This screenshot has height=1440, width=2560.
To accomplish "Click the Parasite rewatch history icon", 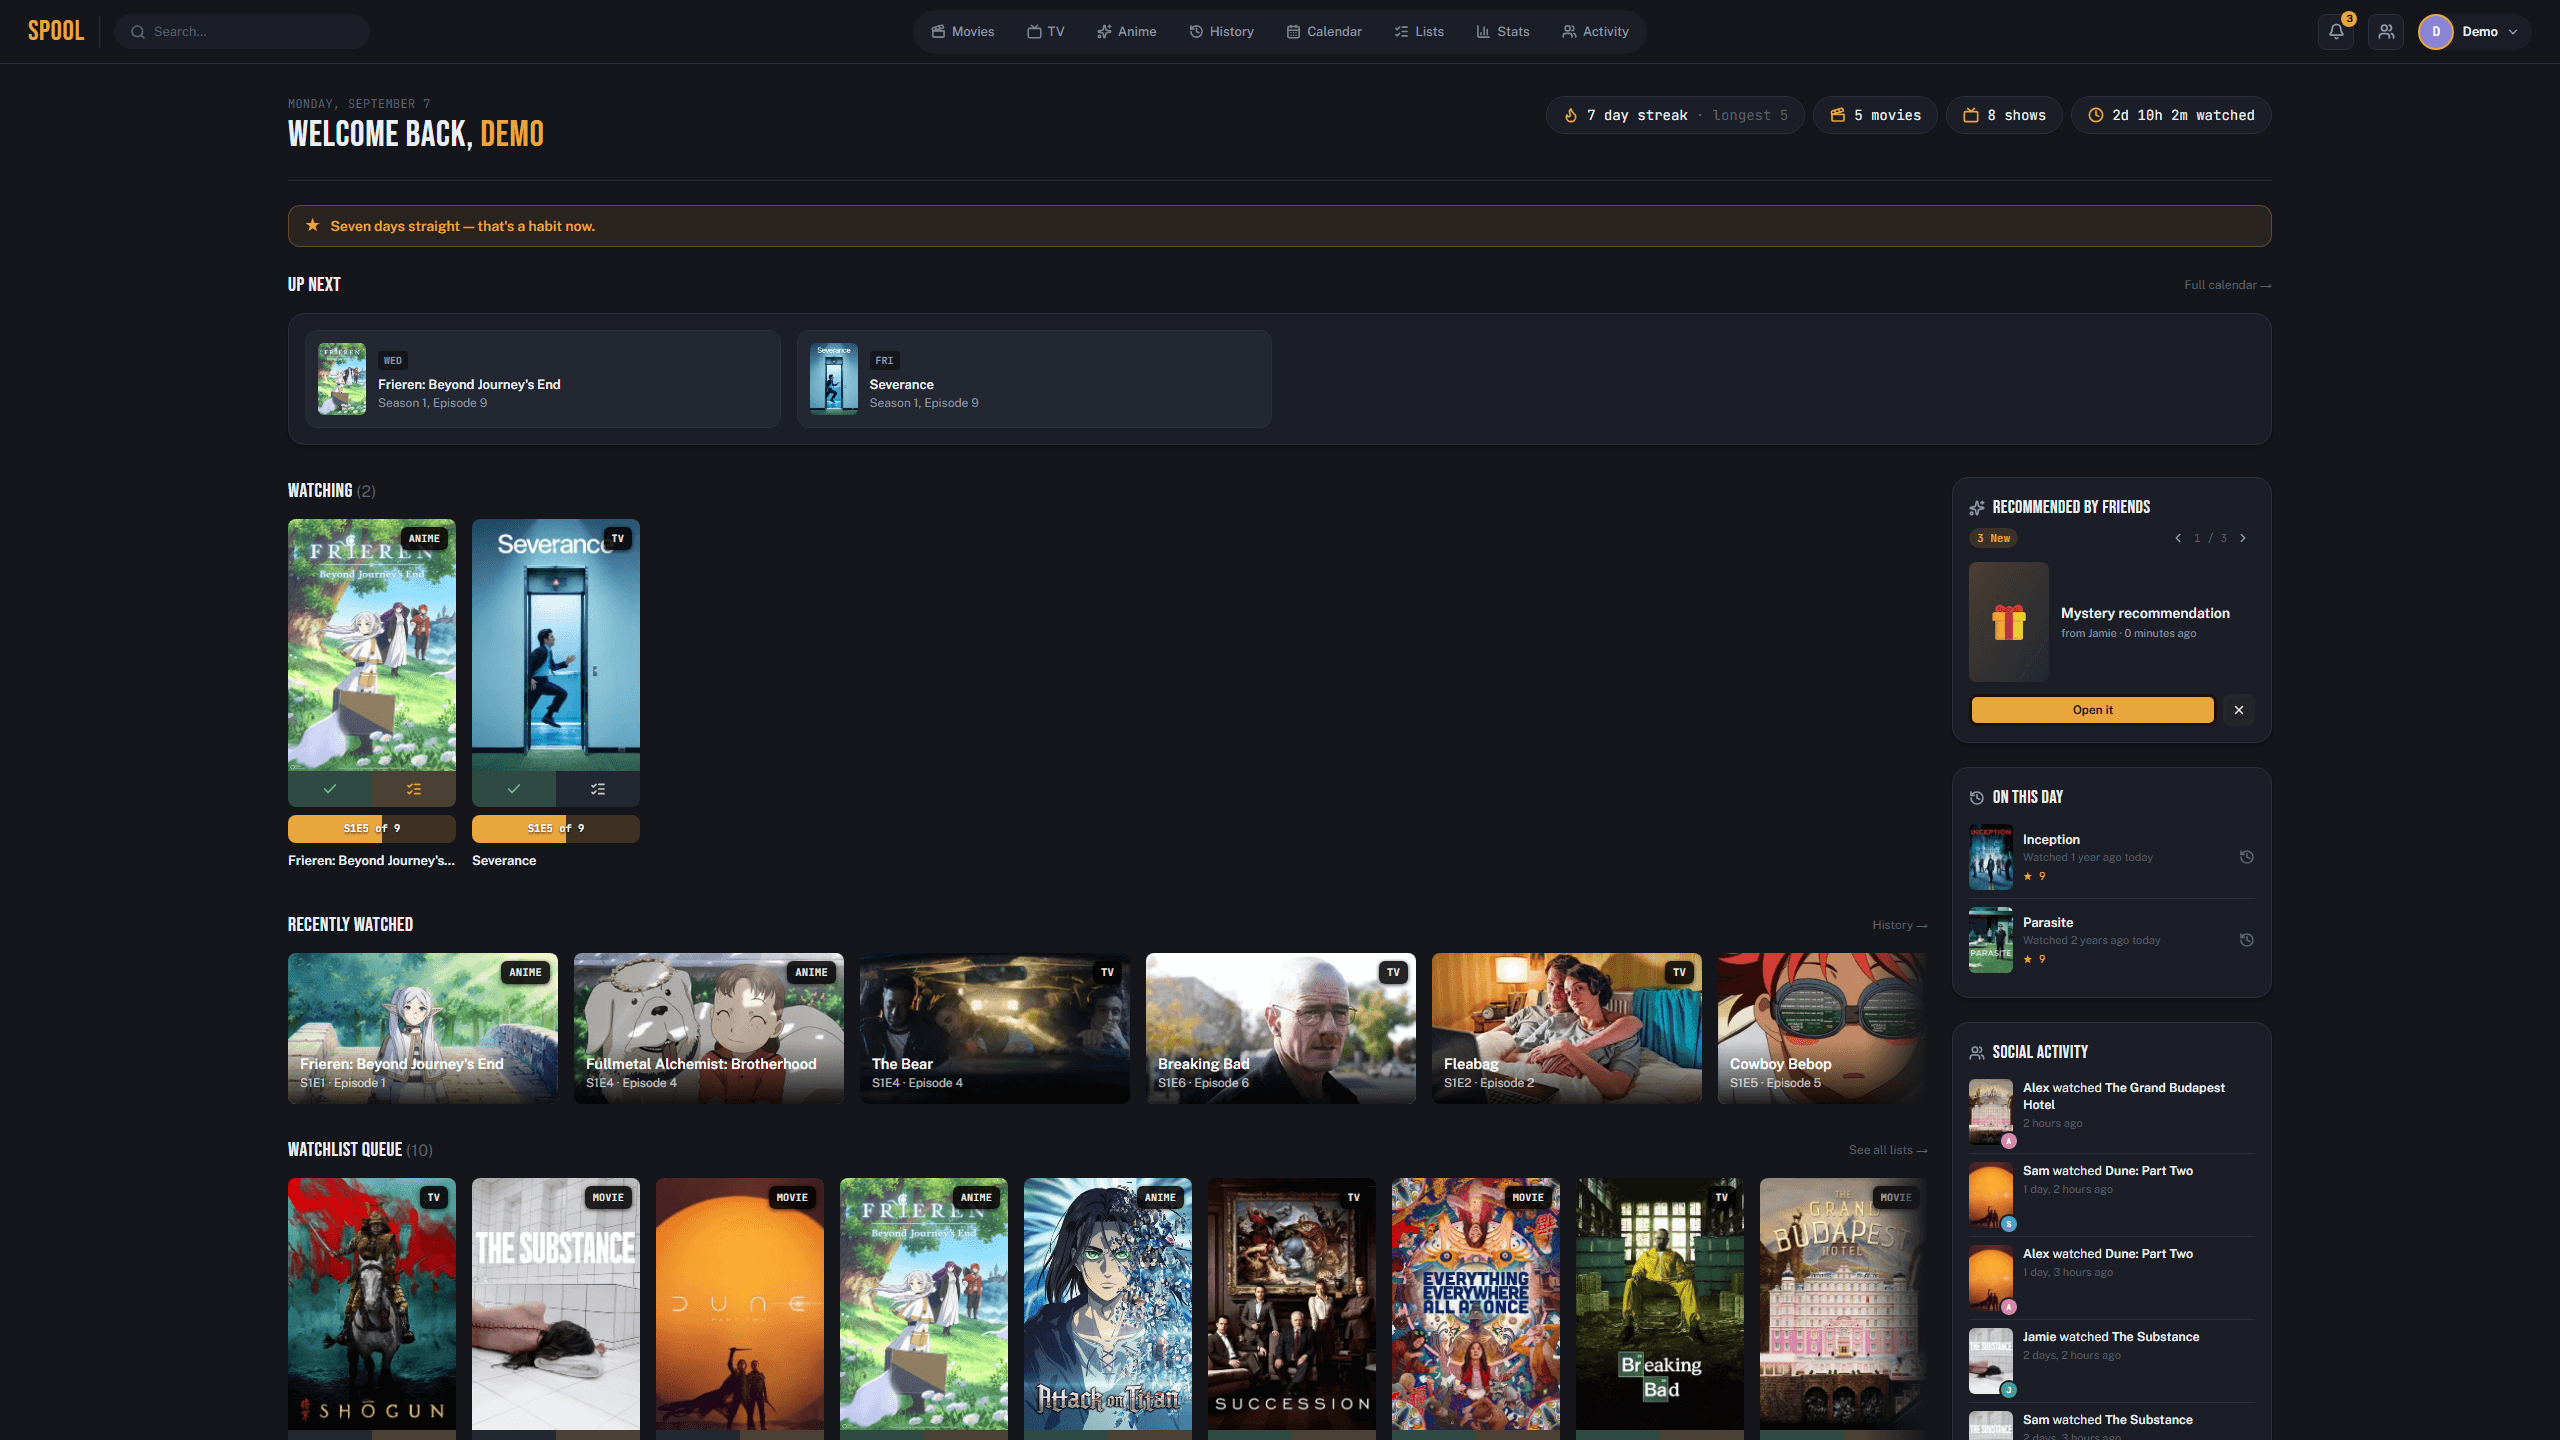I will click(2246, 940).
